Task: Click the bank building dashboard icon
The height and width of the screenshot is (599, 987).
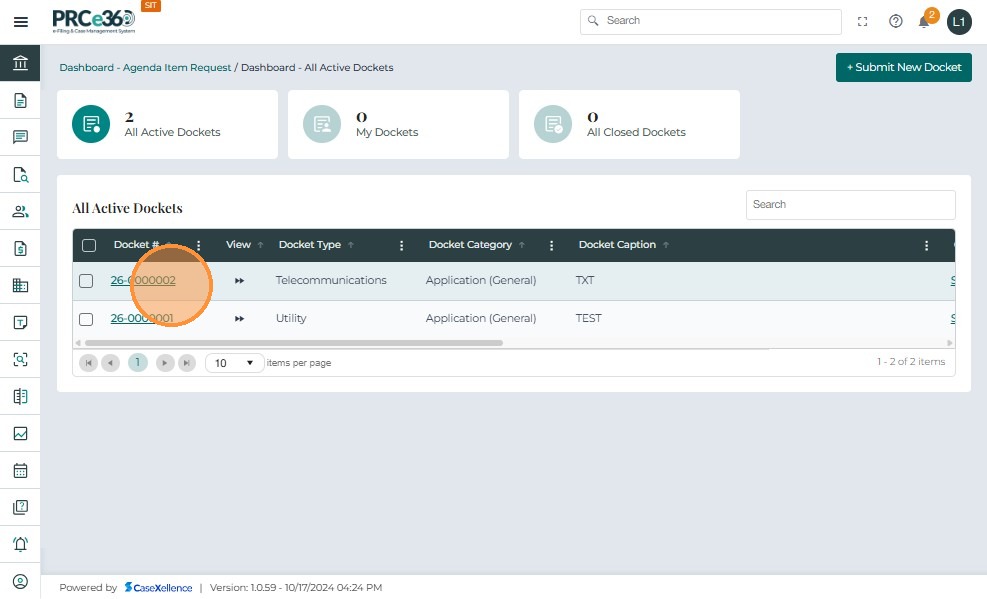Action: 20,63
